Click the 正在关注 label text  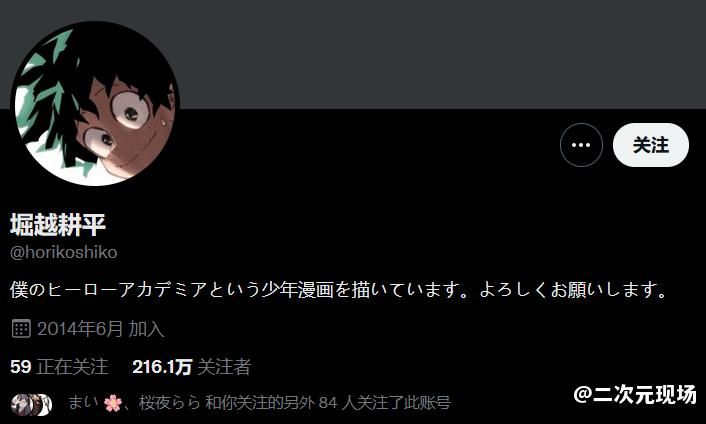(x=72, y=366)
